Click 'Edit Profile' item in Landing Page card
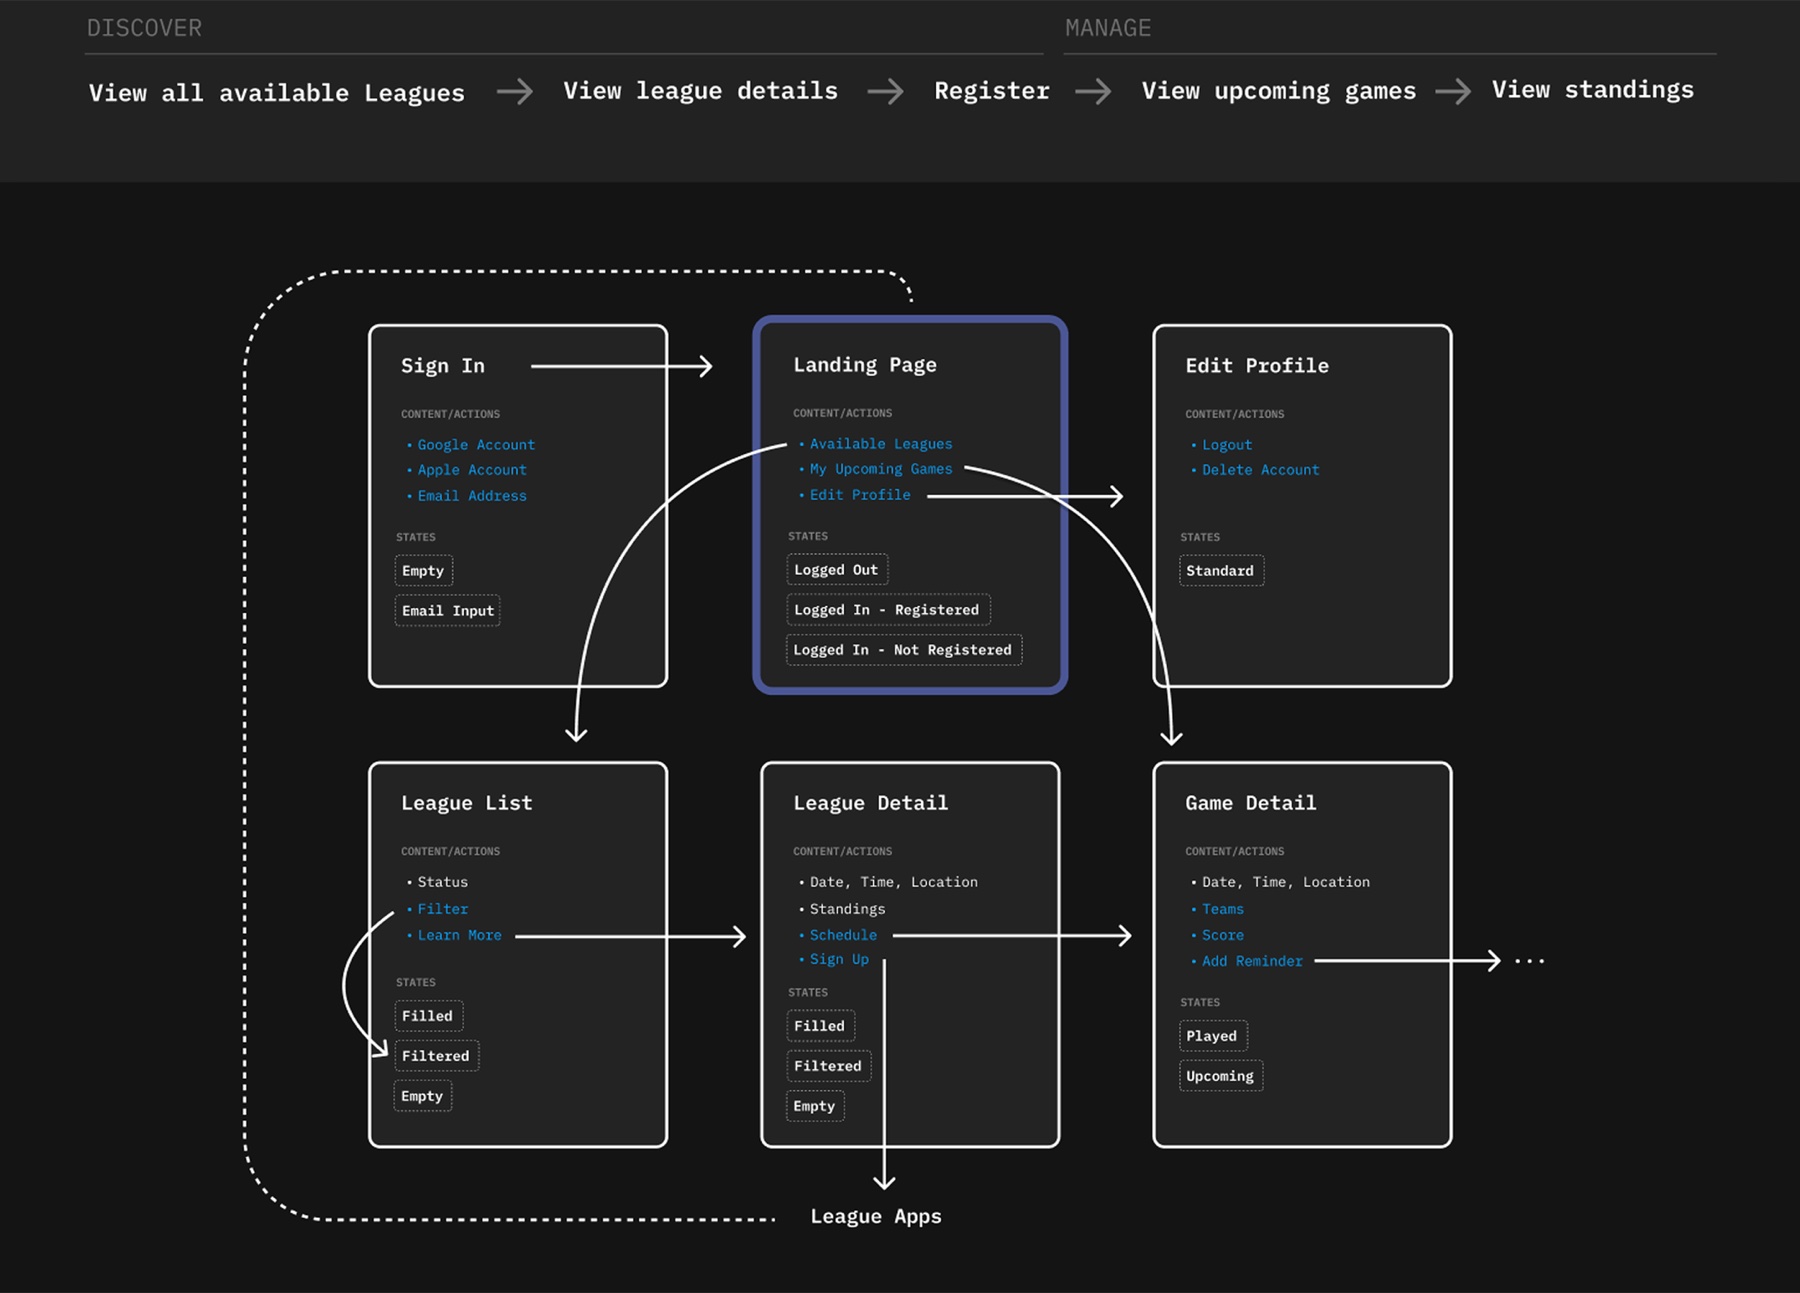The height and width of the screenshot is (1293, 1800). click(x=860, y=495)
